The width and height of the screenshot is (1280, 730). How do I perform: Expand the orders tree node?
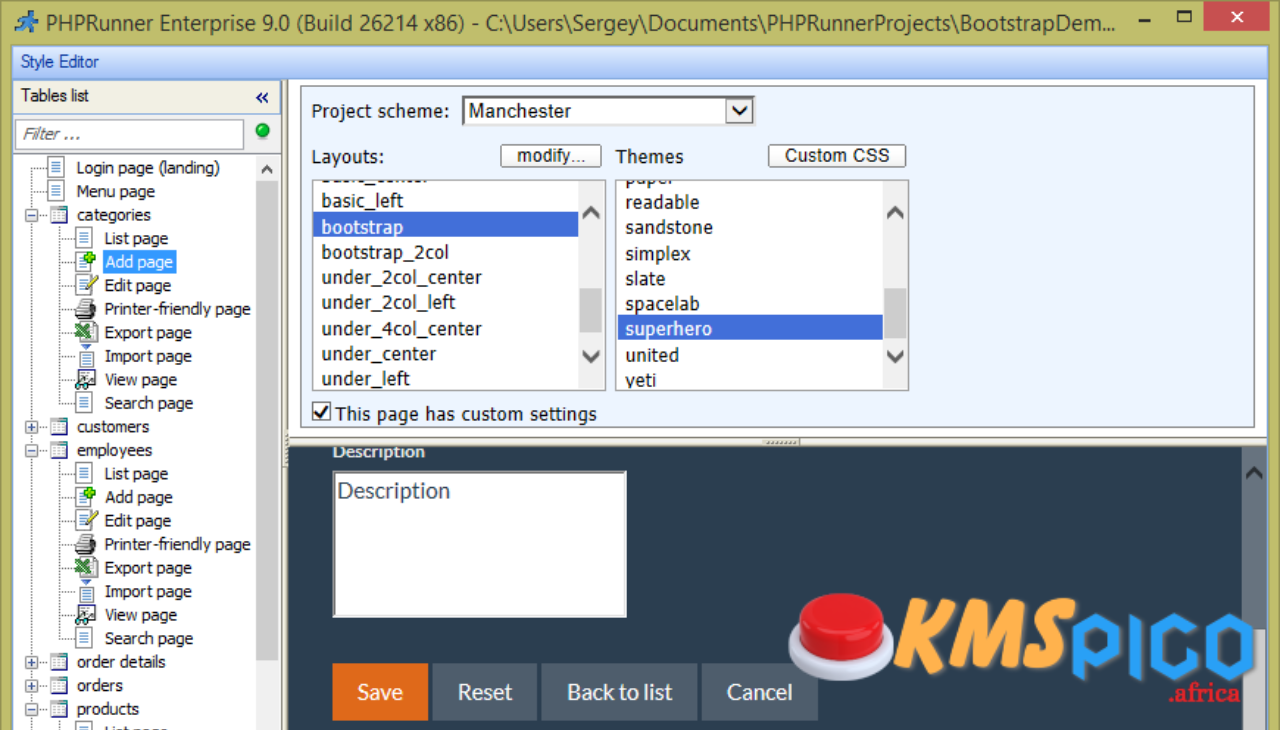32,686
